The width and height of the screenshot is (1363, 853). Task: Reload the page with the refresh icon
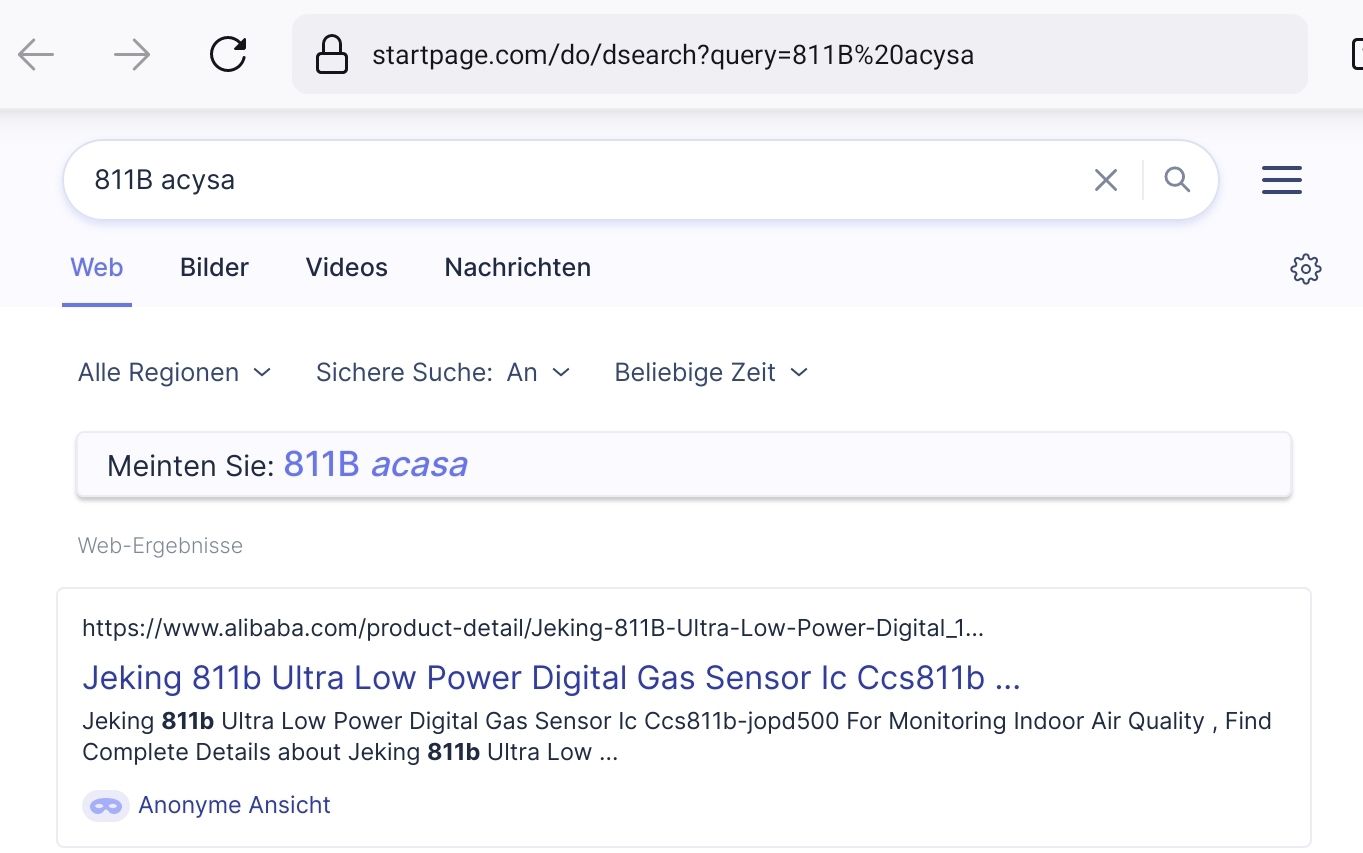[228, 54]
